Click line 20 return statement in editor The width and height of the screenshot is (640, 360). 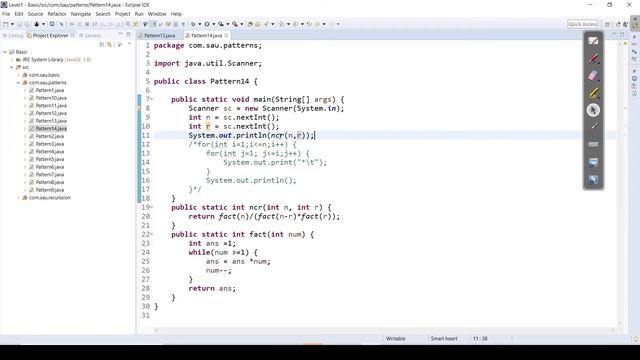tap(264, 216)
